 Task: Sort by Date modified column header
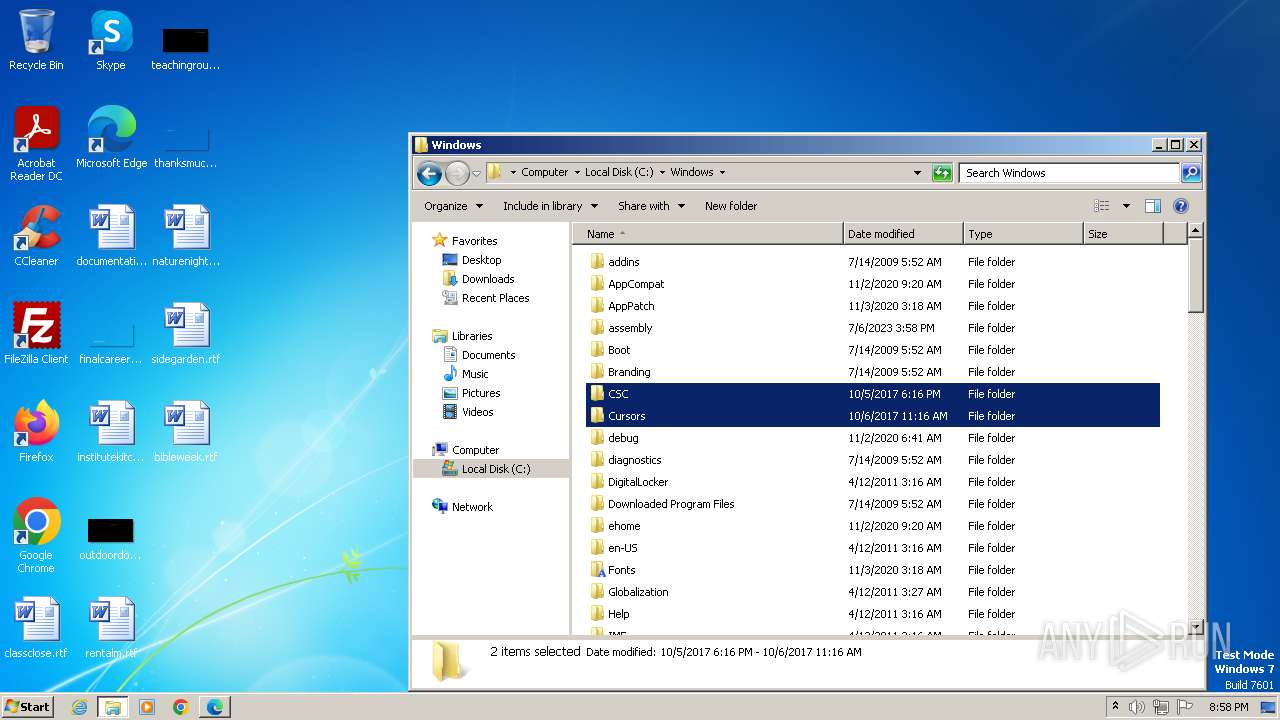[x=903, y=234]
